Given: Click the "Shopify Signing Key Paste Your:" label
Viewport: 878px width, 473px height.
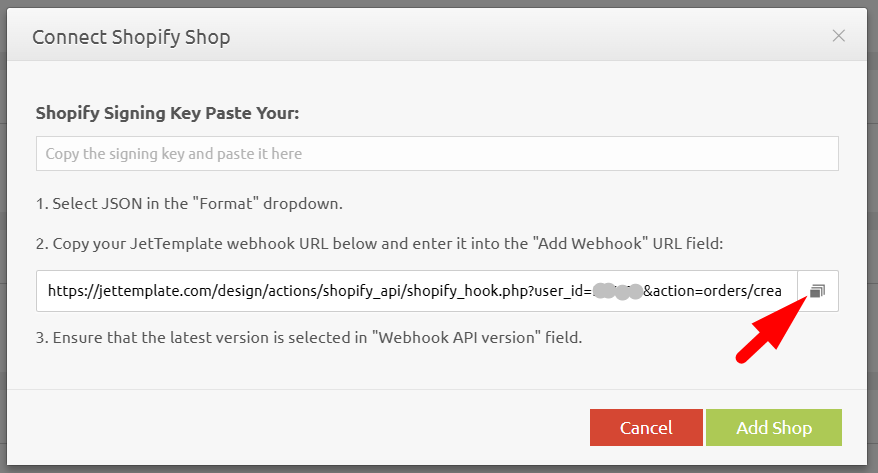Looking at the screenshot, I should (167, 113).
